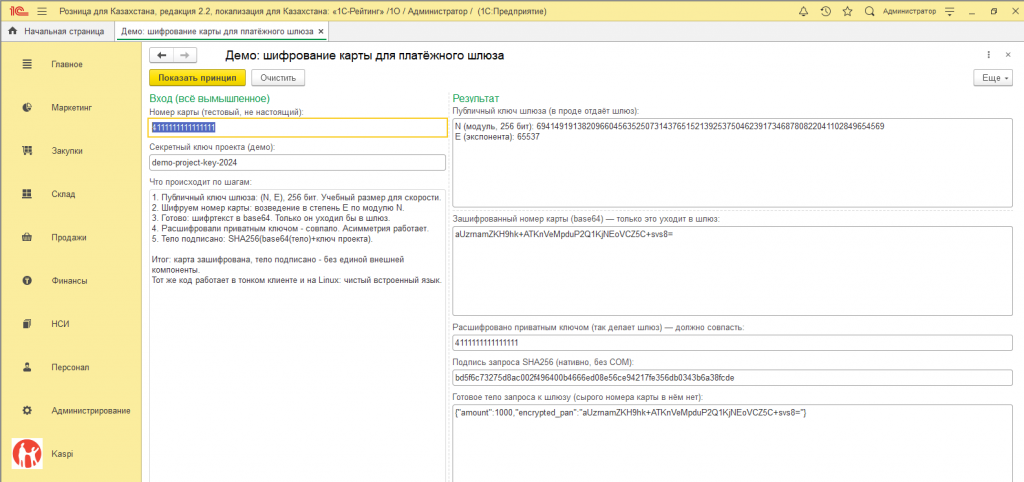Viewport: 1024px width, 482px height.
Task: Click the 1C logo in title bar
Action: (17, 11)
